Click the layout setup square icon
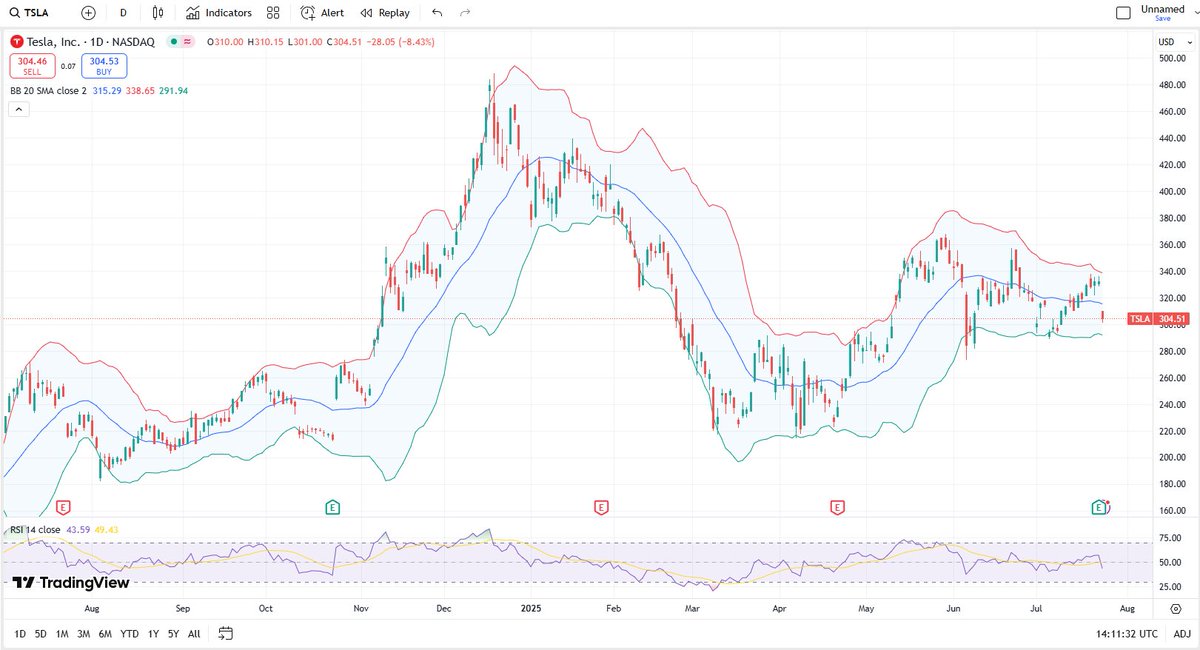The width and height of the screenshot is (1200, 650). click(1123, 13)
